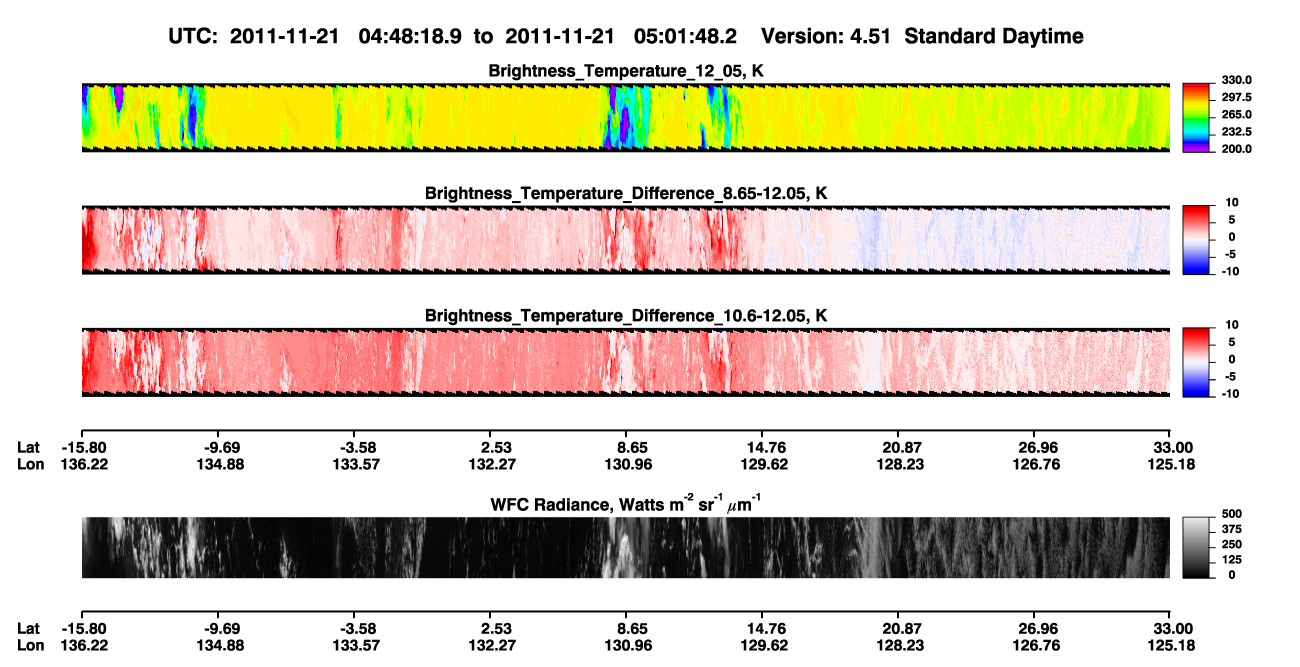This screenshot has height=667, width=1300.
Task: Click the 8.65-12.05 temperature difference image strip
Action: (x=626, y=240)
